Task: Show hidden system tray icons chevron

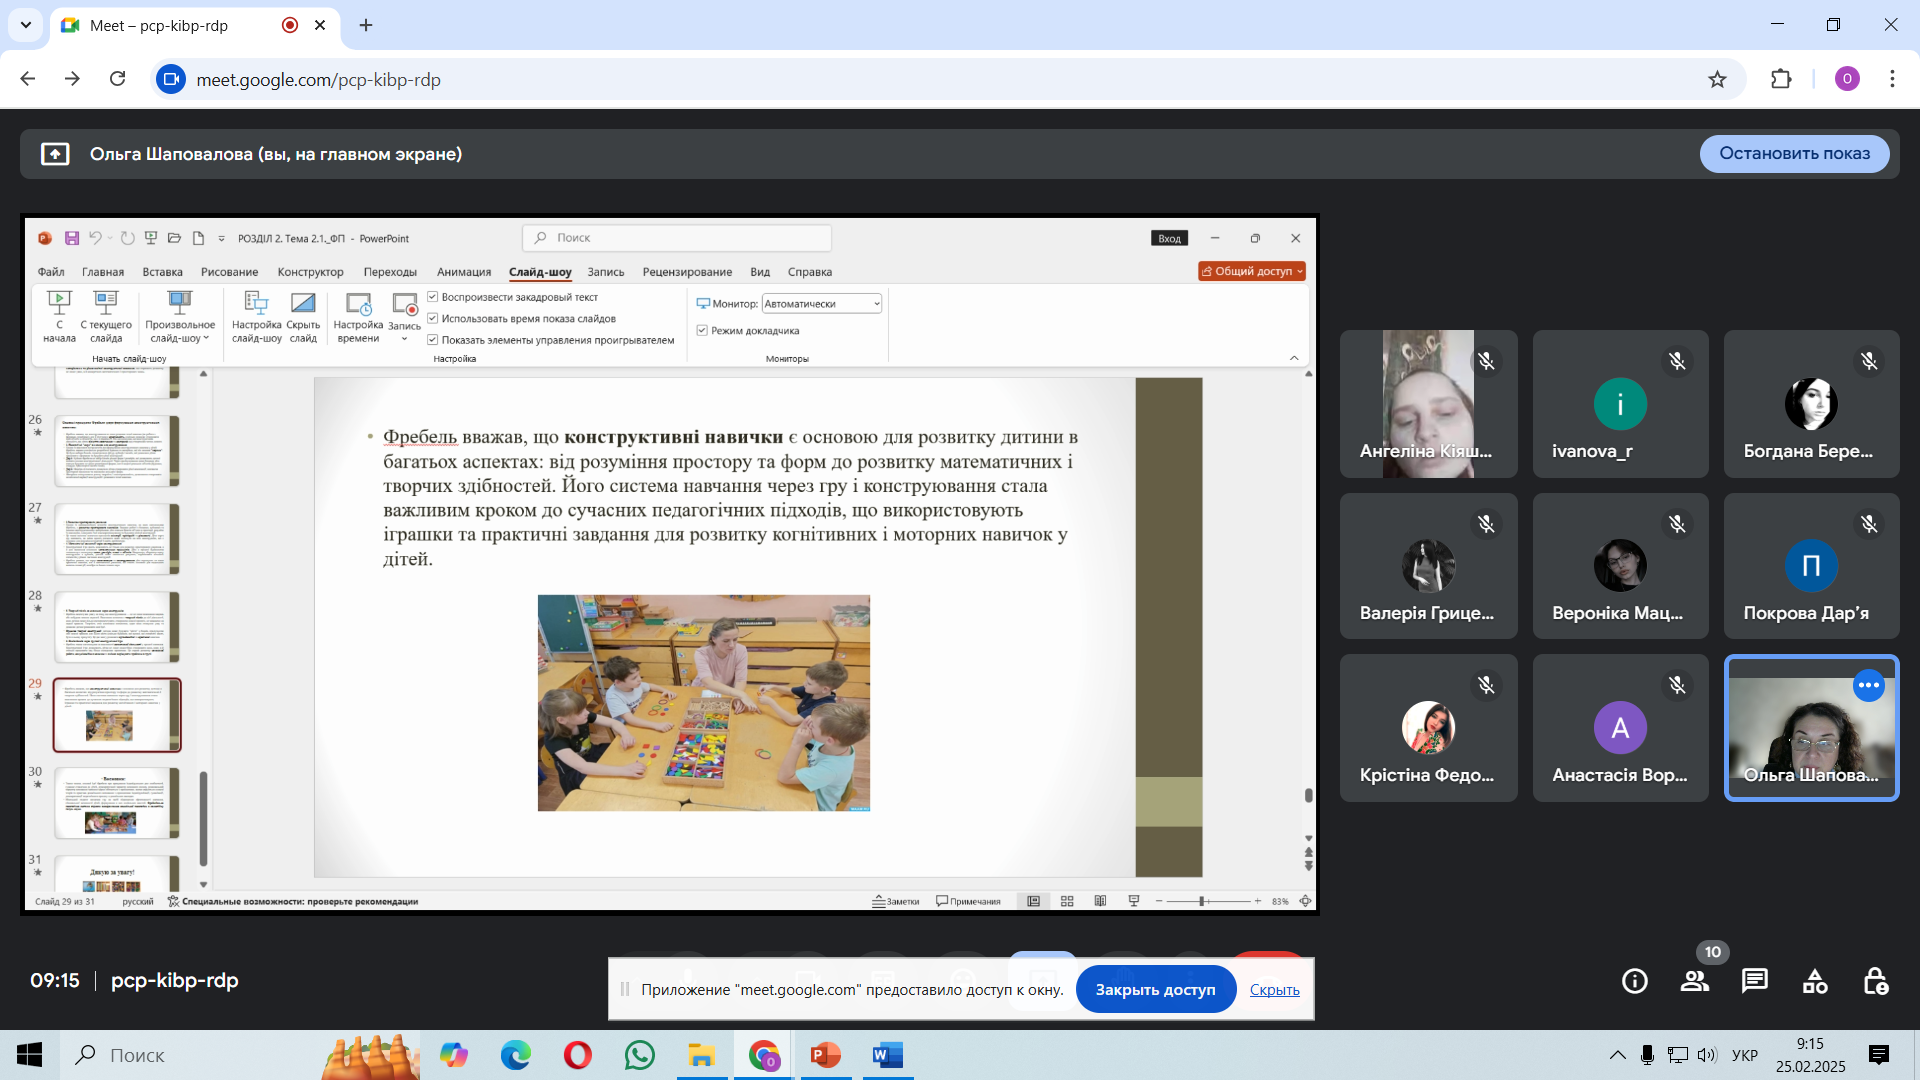Action: (x=1617, y=1055)
